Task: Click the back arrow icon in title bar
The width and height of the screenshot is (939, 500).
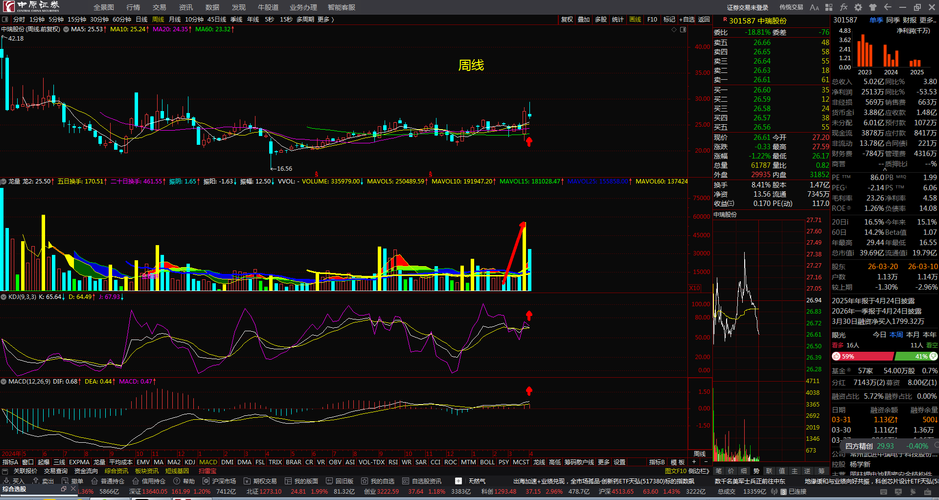Action: tap(887, 7)
